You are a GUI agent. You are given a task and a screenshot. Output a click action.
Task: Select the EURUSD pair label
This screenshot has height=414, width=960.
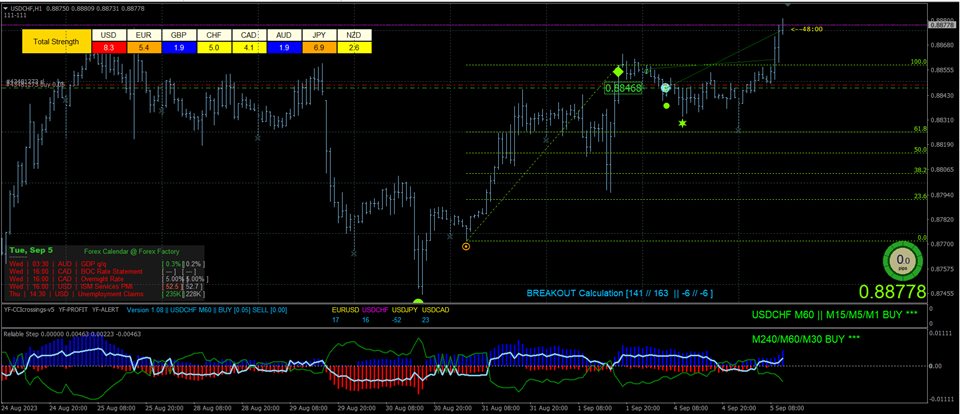(345, 310)
